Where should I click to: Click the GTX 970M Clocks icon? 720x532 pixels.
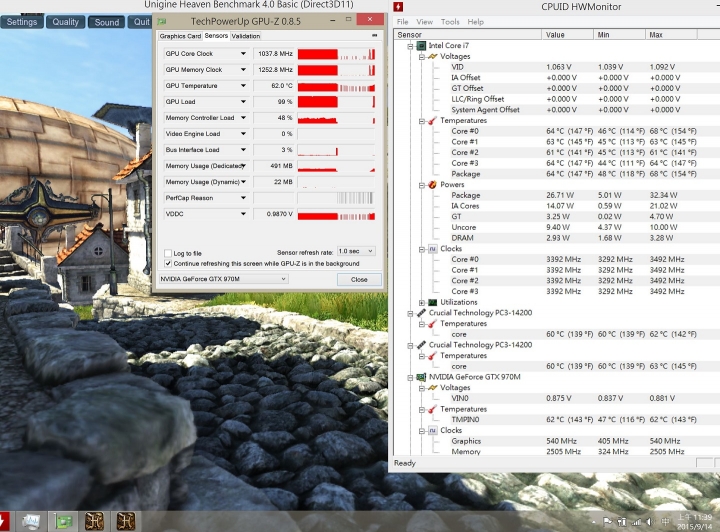point(432,430)
